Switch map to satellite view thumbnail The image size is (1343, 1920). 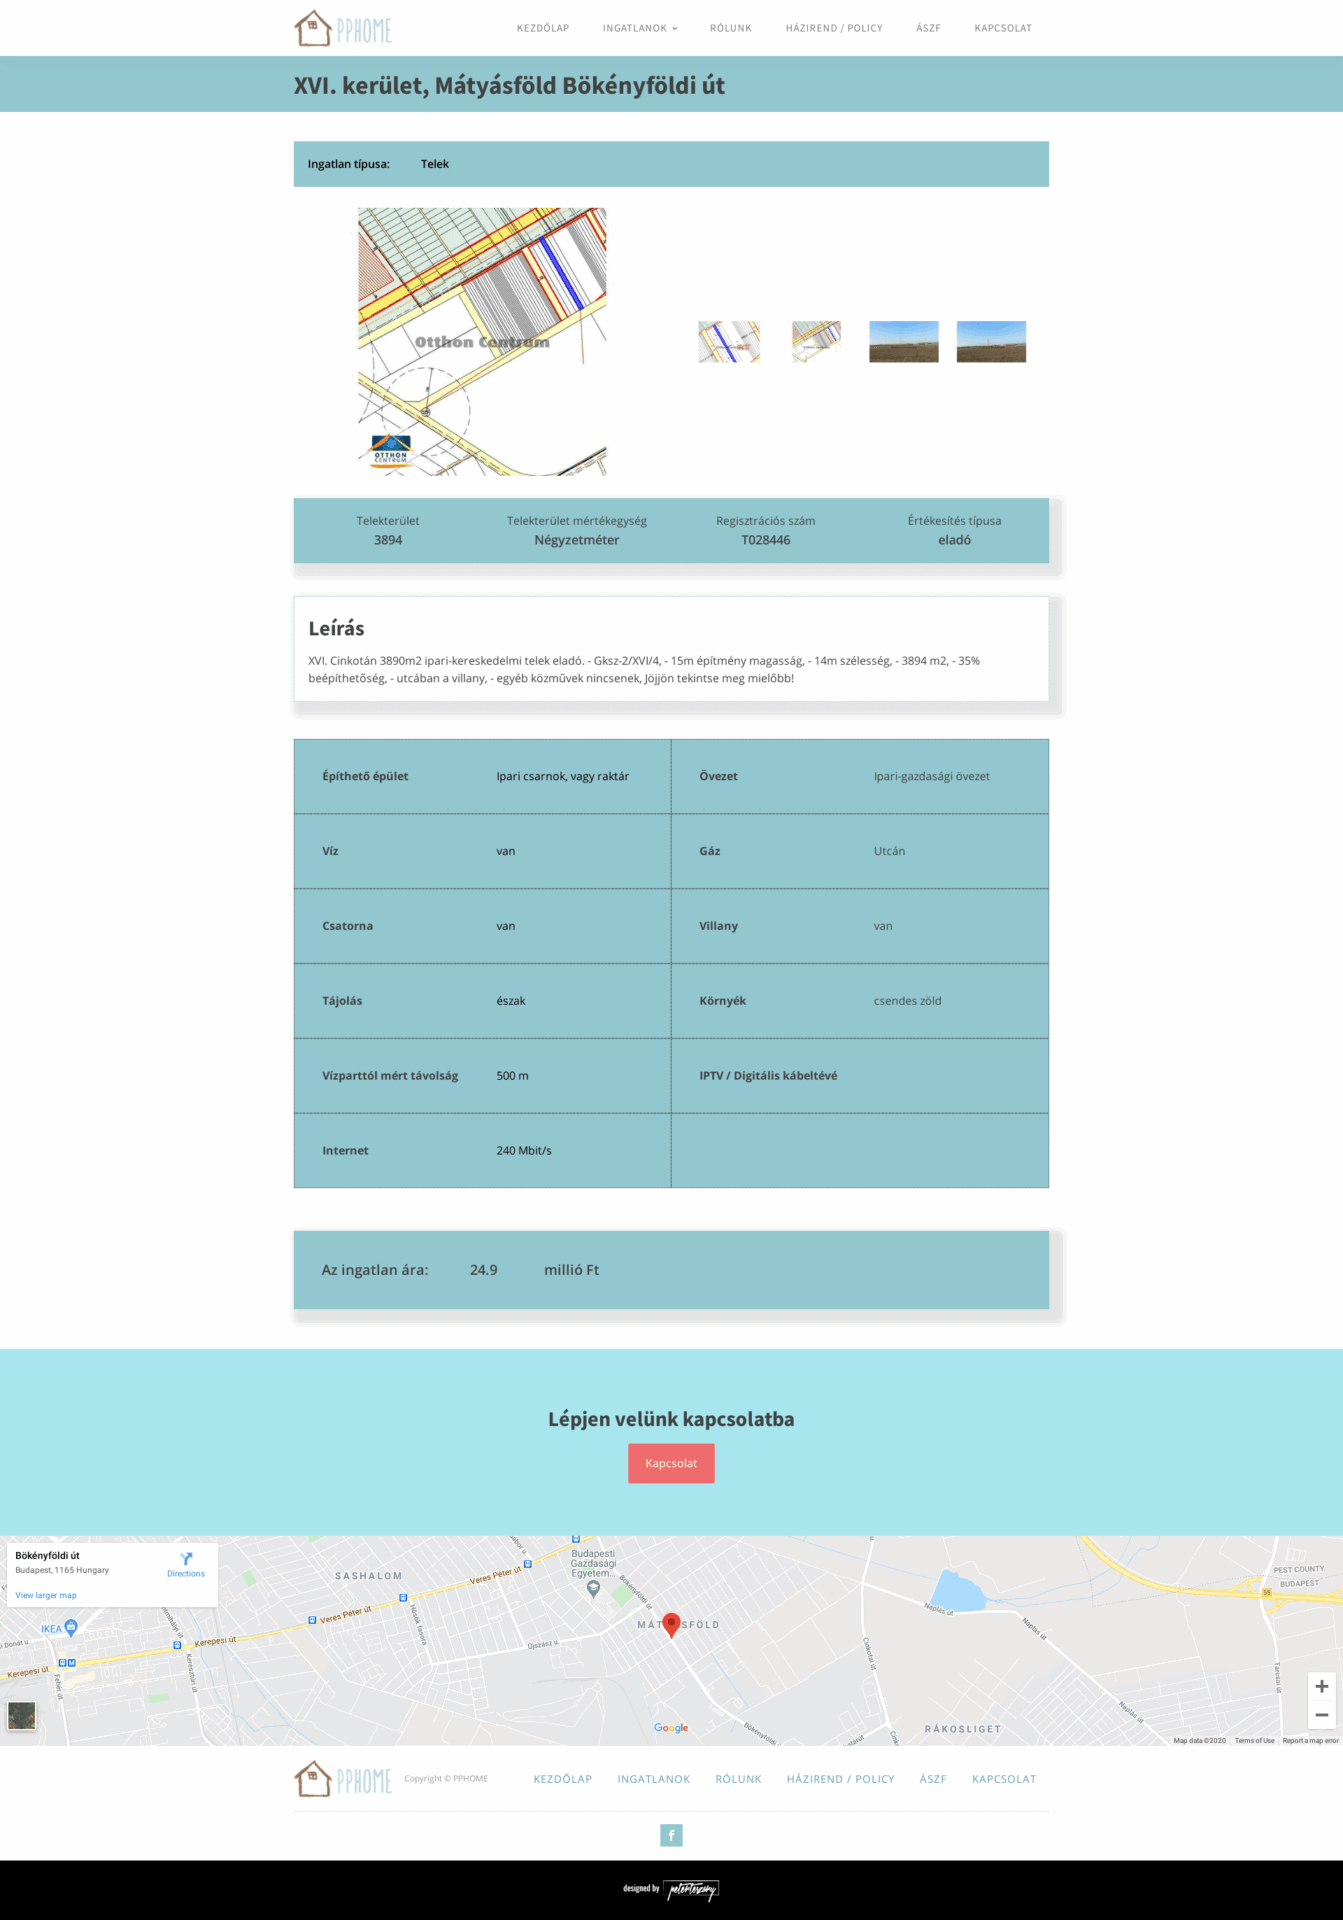(21, 1716)
